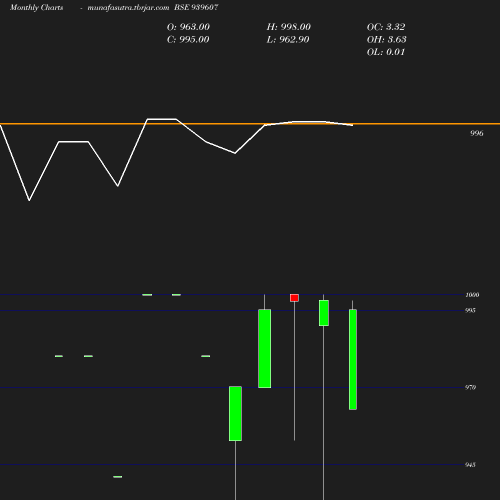500x500 pixels.
Task: Click the "970" price axis label
Action: pyautogui.click(x=470, y=387)
